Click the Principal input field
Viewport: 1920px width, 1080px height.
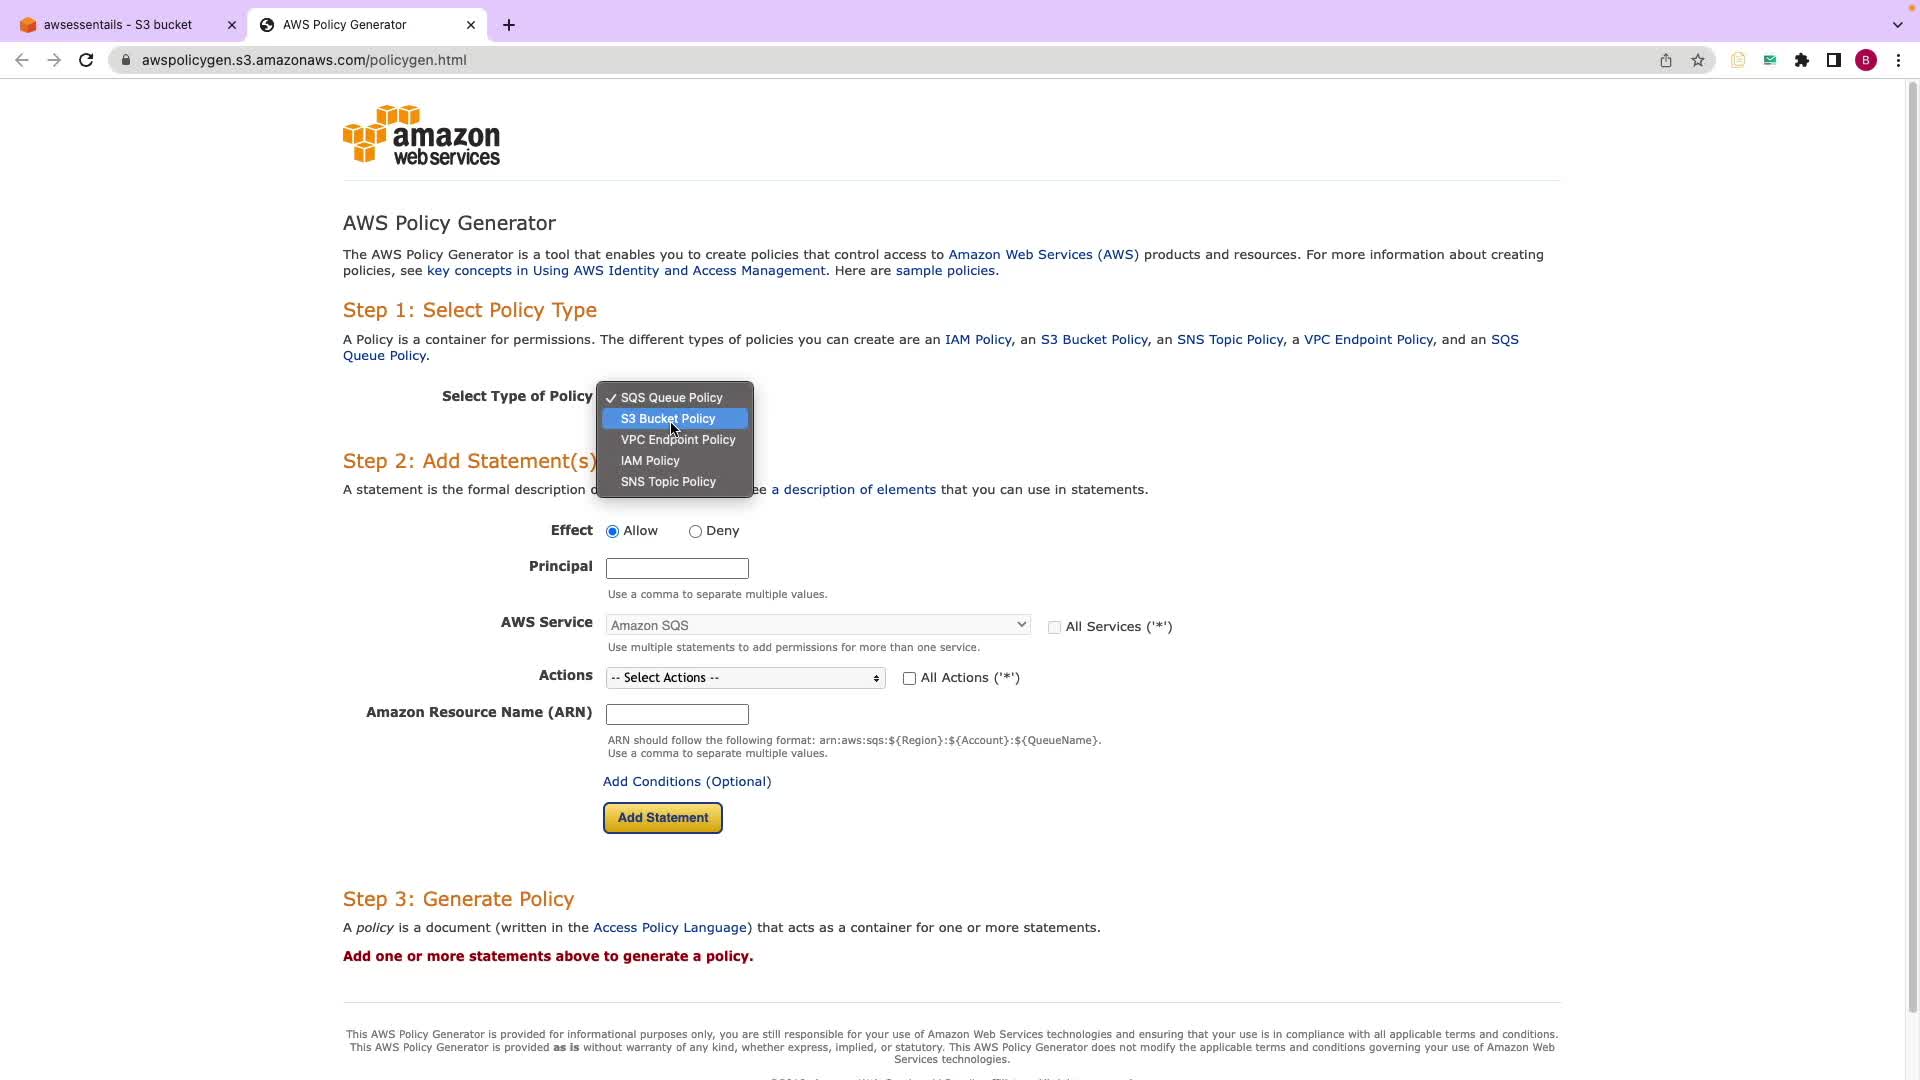pyautogui.click(x=677, y=569)
